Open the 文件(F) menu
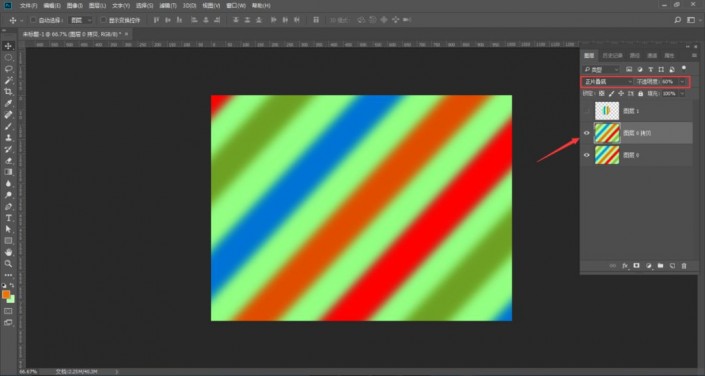This screenshot has height=376, width=705. [x=29, y=6]
